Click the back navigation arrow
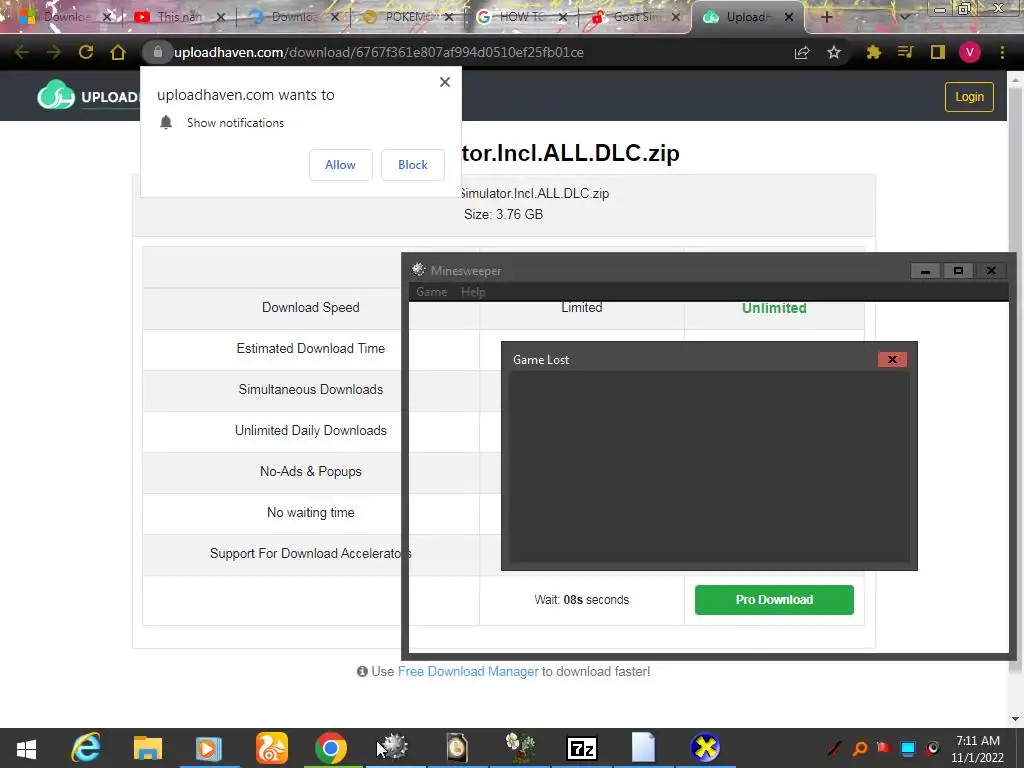Image resolution: width=1024 pixels, height=768 pixels. pyautogui.click(x=22, y=52)
